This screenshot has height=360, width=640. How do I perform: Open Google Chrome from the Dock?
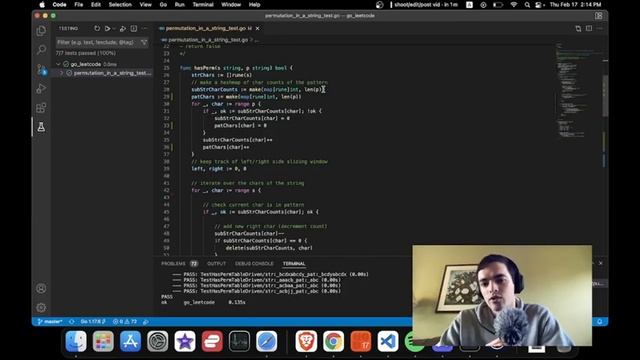coord(333,341)
